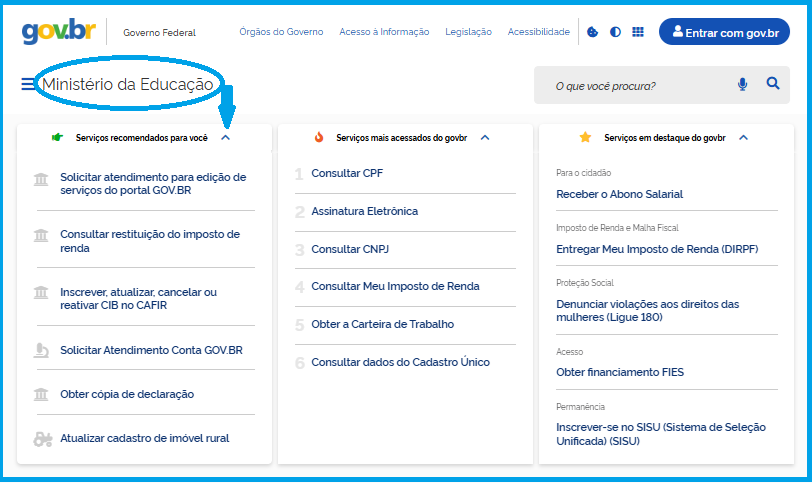
Task: Collapse Serviços recomendados para você panel
Action: (x=225, y=138)
